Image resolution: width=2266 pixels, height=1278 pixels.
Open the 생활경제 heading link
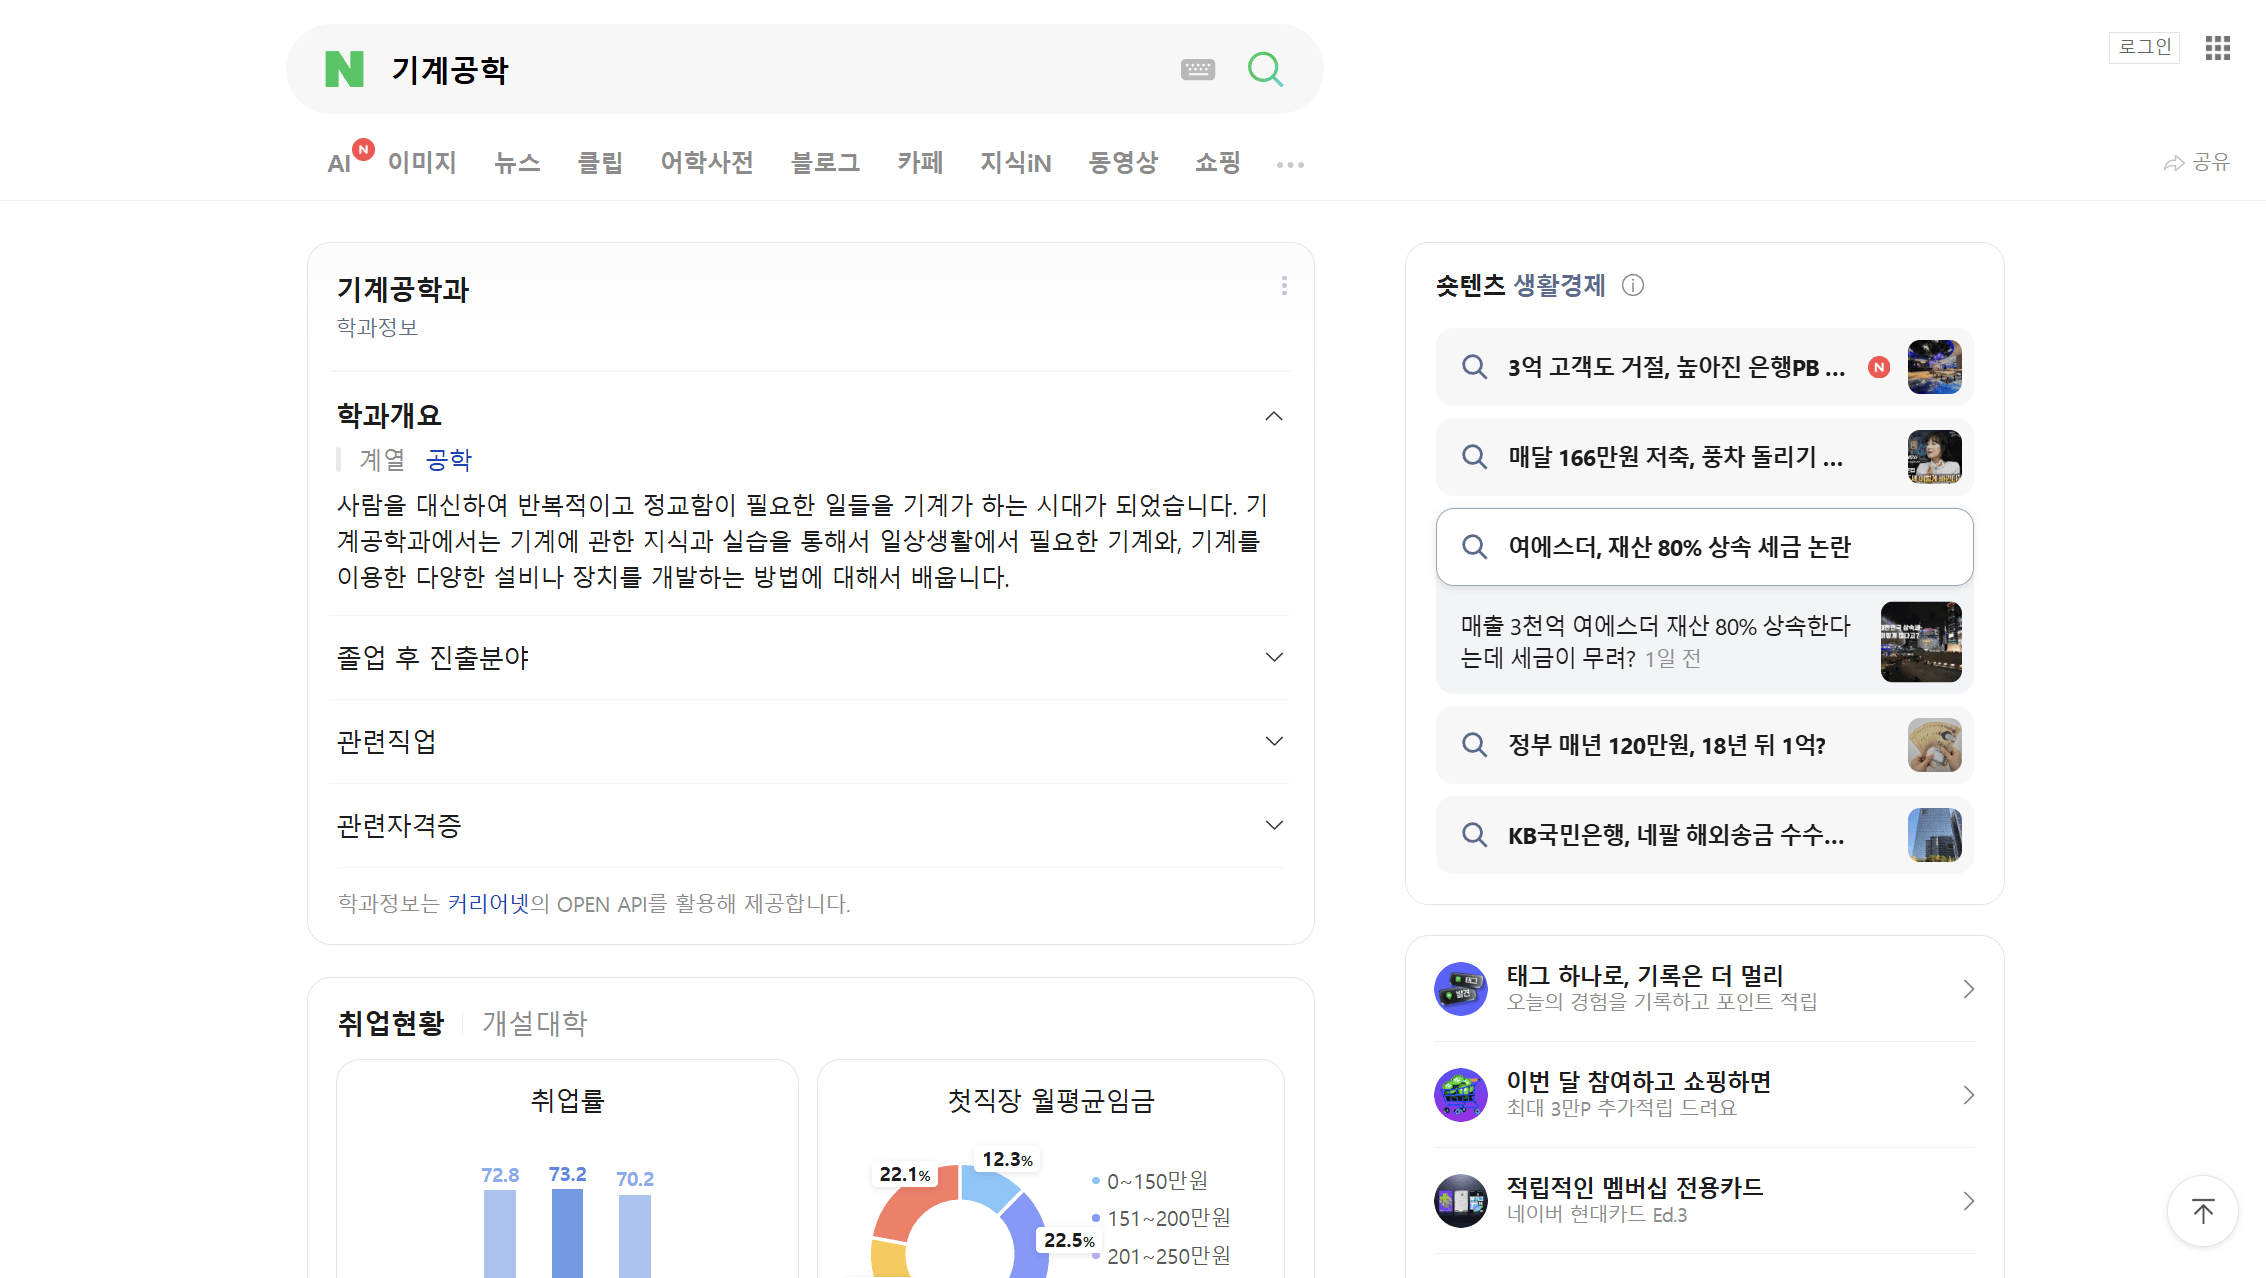[1559, 286]
